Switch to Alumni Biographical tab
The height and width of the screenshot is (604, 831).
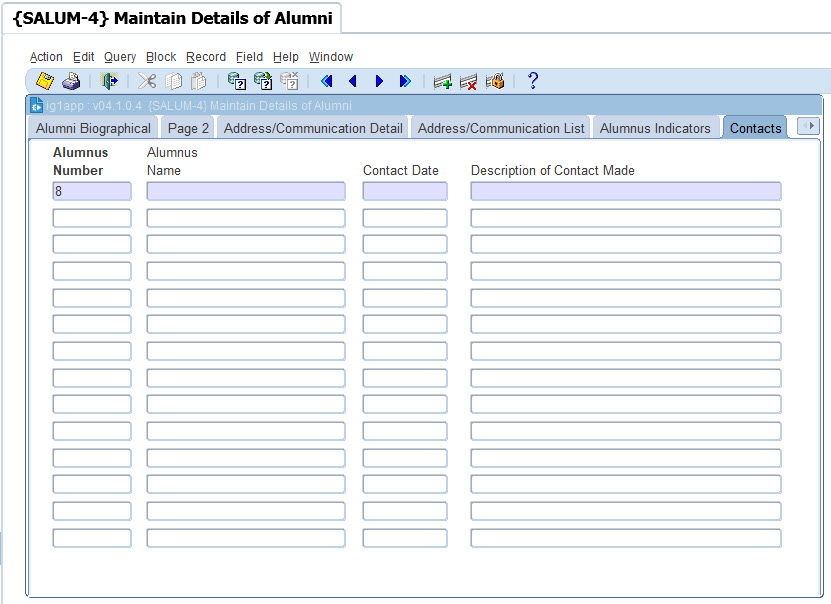coord(93,128)
